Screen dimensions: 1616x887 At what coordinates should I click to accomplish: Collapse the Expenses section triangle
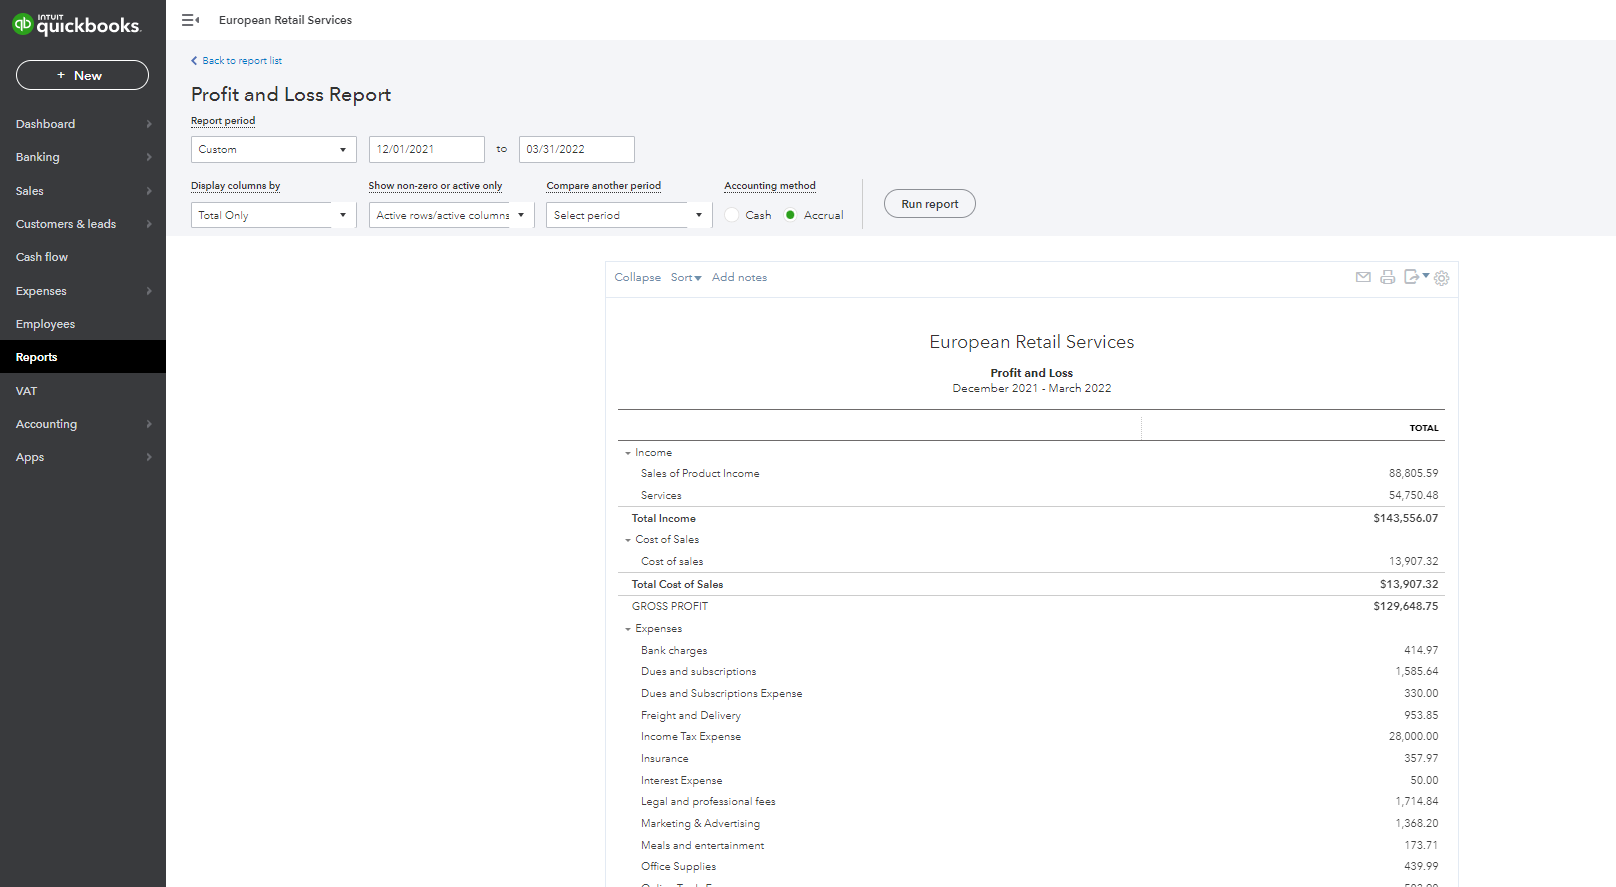[x=628, y=629]
